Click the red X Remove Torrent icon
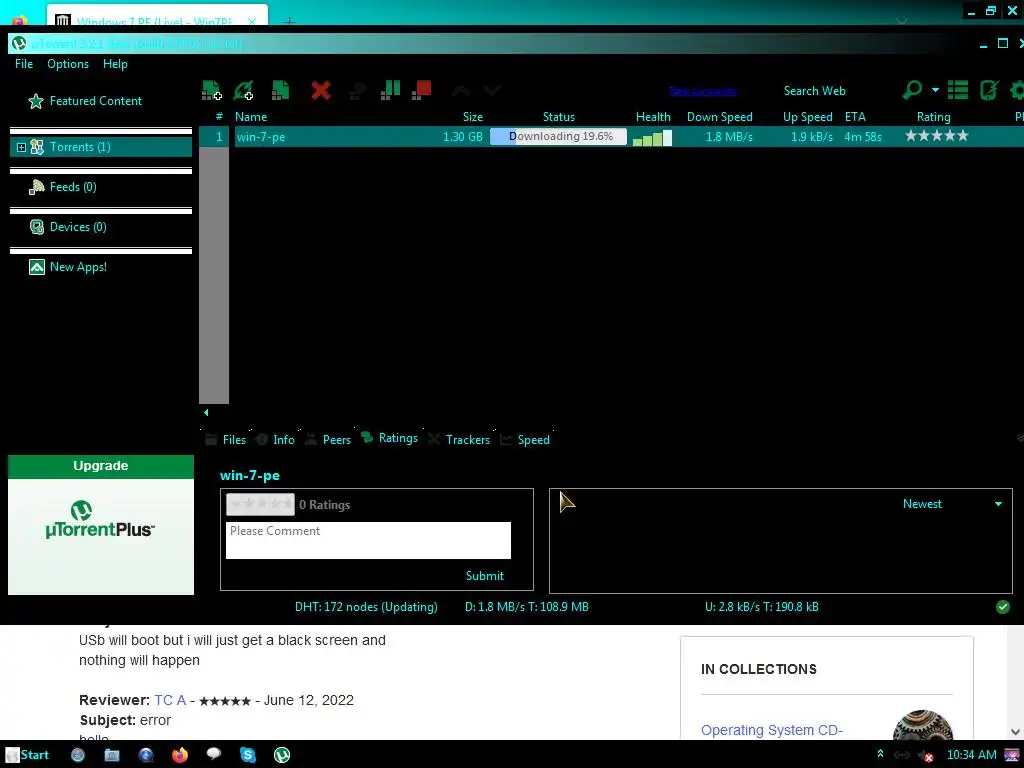 (x=321, y=90)
